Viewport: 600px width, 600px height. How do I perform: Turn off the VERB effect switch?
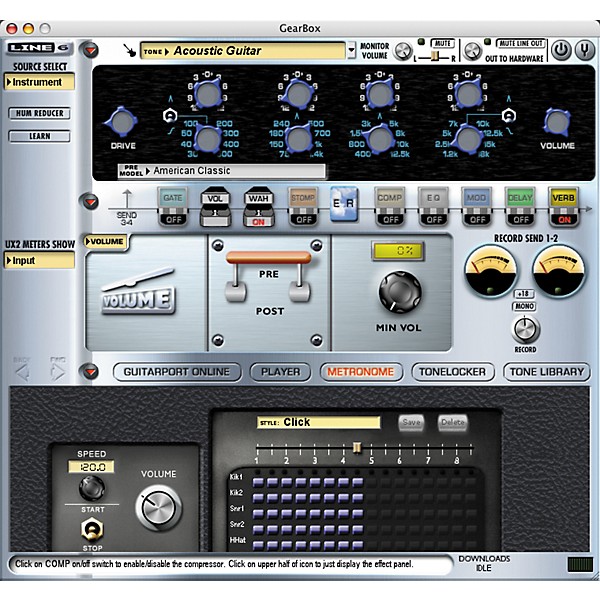coord(563,219)
